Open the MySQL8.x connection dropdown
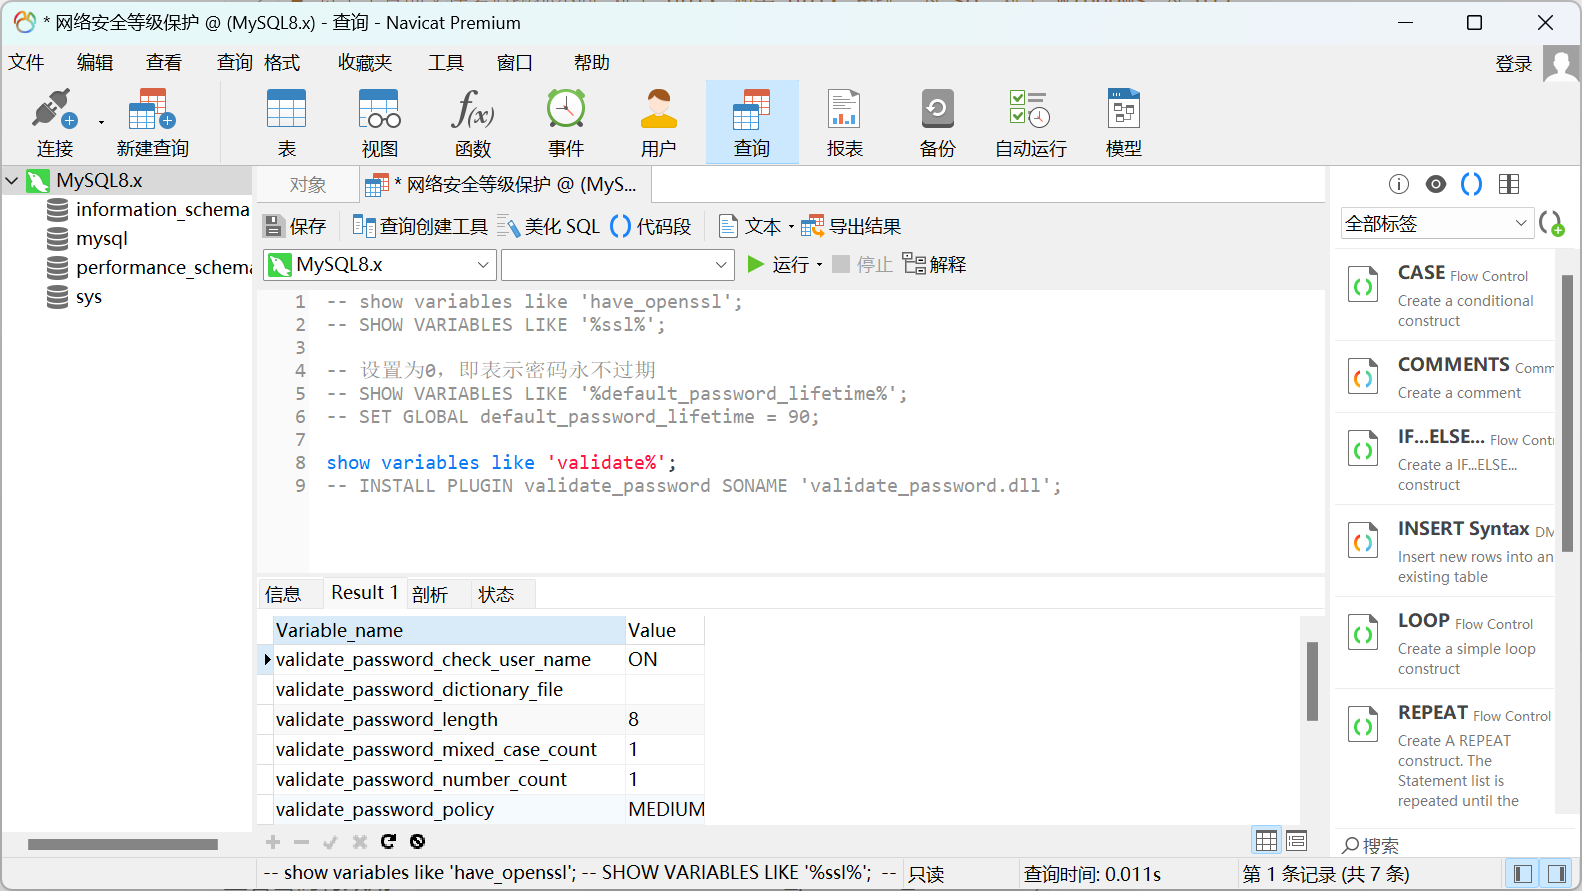The width and height of the screenshot is (1582, 891). coord(380,265)
